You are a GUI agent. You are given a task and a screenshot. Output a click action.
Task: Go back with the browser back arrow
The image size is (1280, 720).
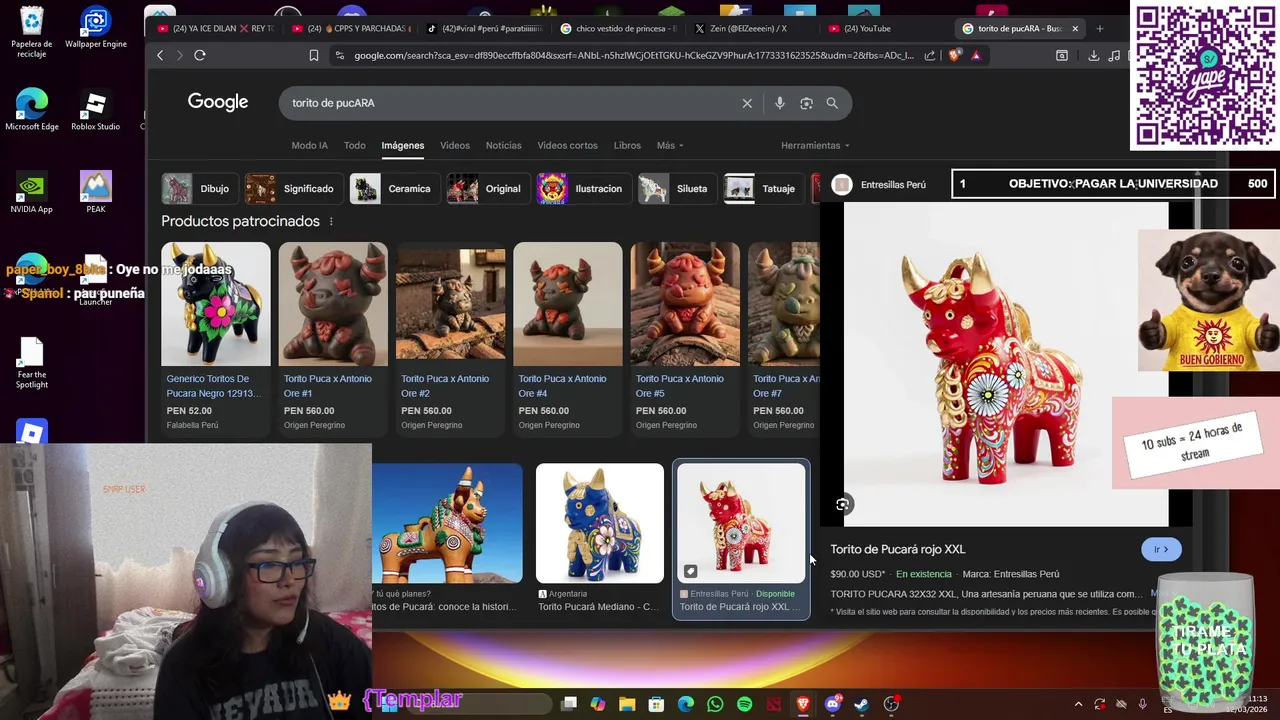tap(160, 55)
